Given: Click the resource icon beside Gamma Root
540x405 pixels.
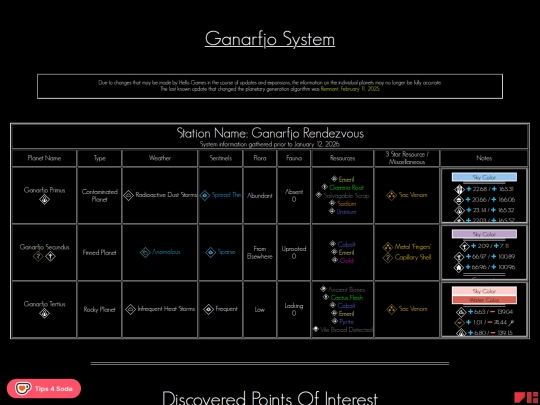Looking at the screenshot, I should pos(324,187).
